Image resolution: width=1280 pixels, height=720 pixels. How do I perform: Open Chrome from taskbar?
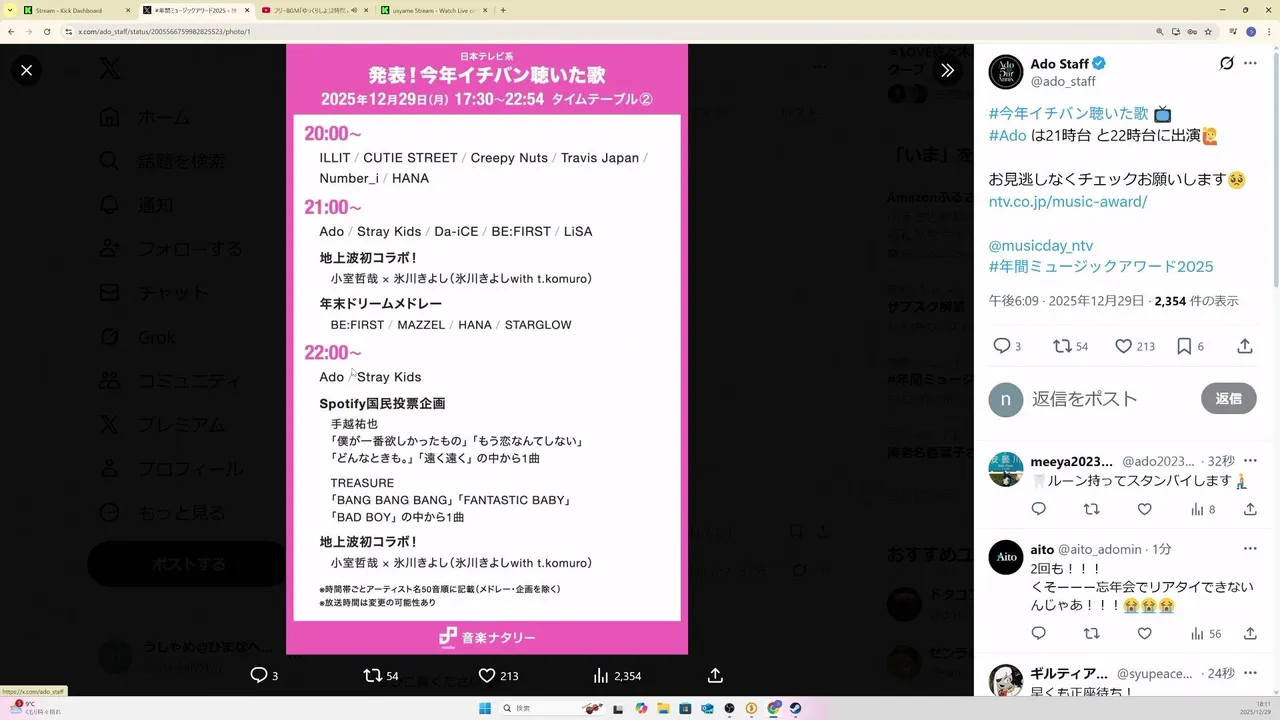773,709
